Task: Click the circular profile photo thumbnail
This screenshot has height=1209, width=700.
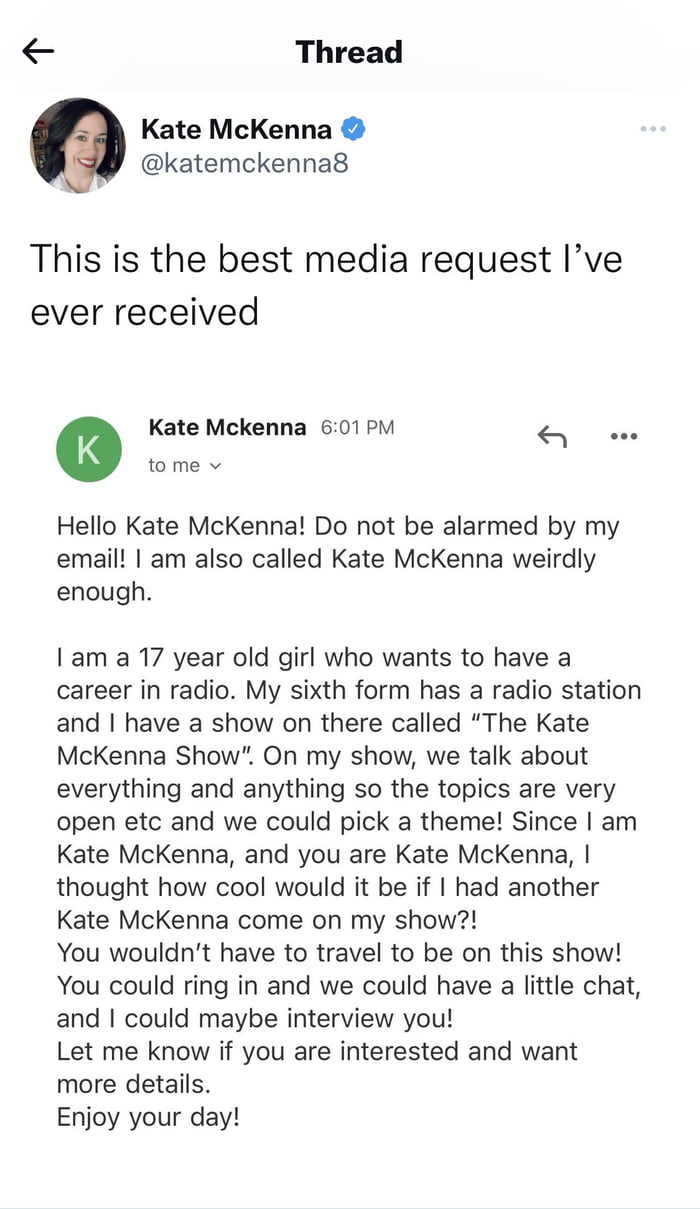Action: tap(77, 144)
